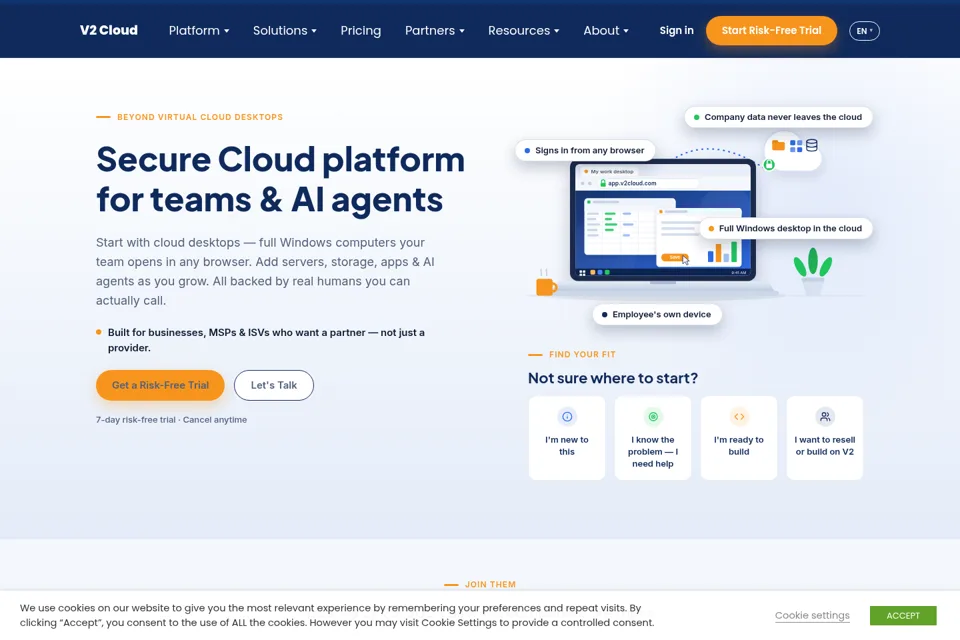Click the orange coffee mug illustration

546,286
